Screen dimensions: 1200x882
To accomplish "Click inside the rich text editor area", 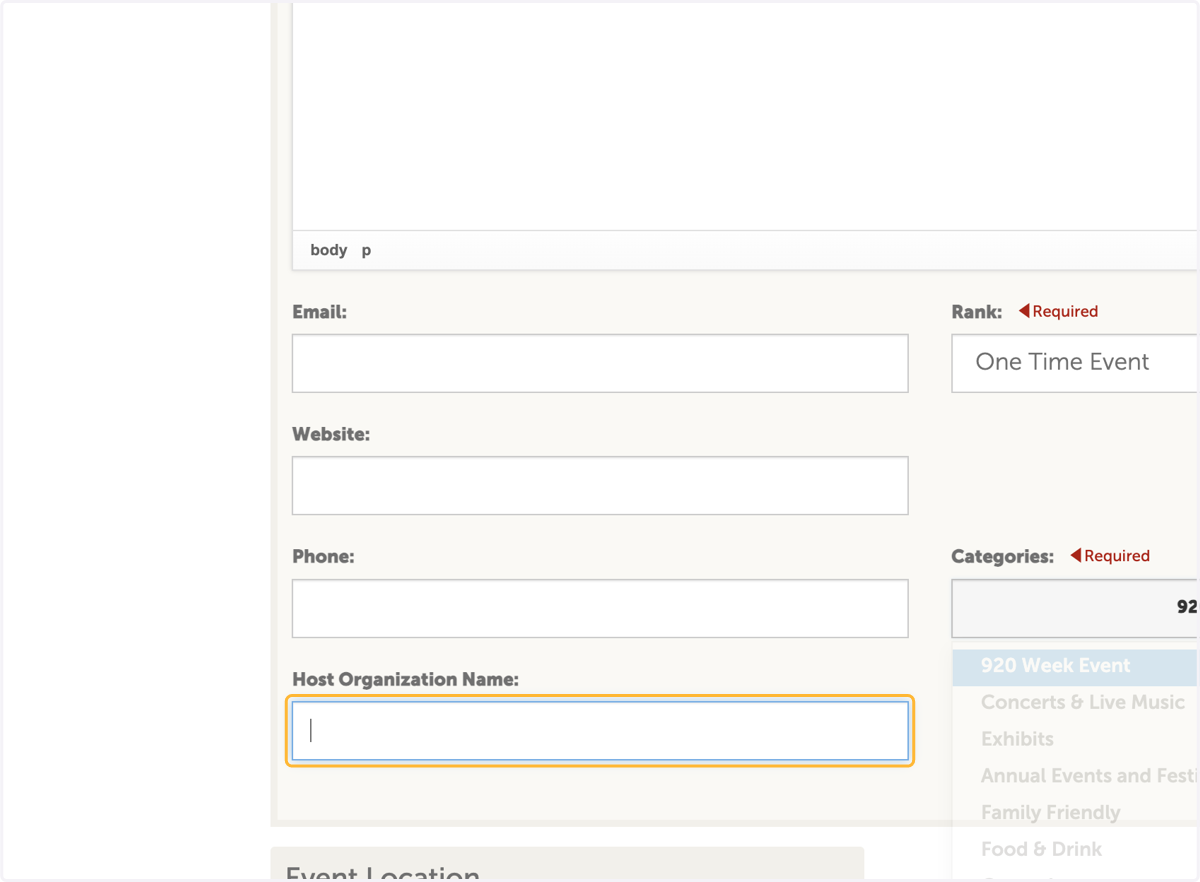I will pos(745,115).
